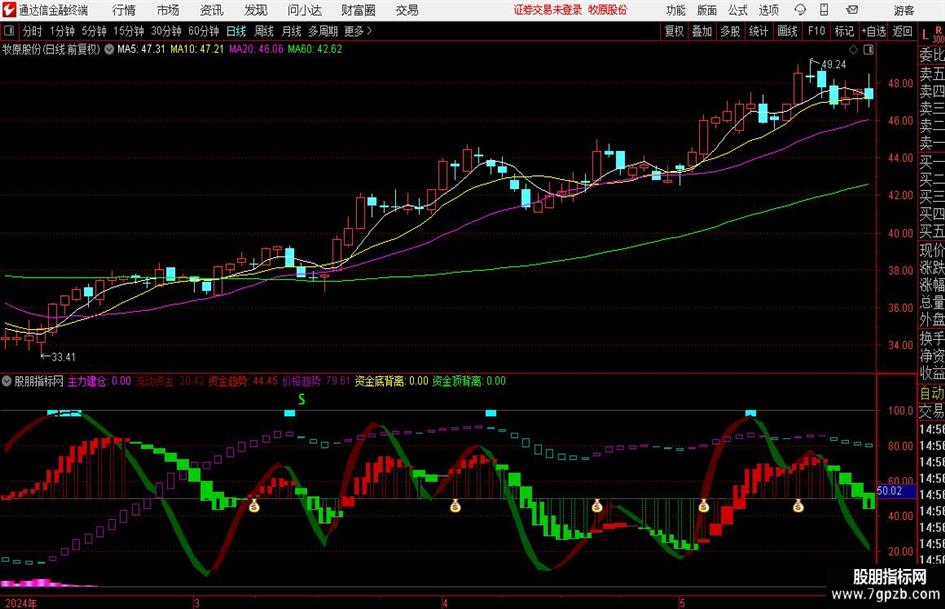Click the 画线 drawing button
The height and width of the screenshot is (609, 945).
pyautogui.click(x=788, y=31)
